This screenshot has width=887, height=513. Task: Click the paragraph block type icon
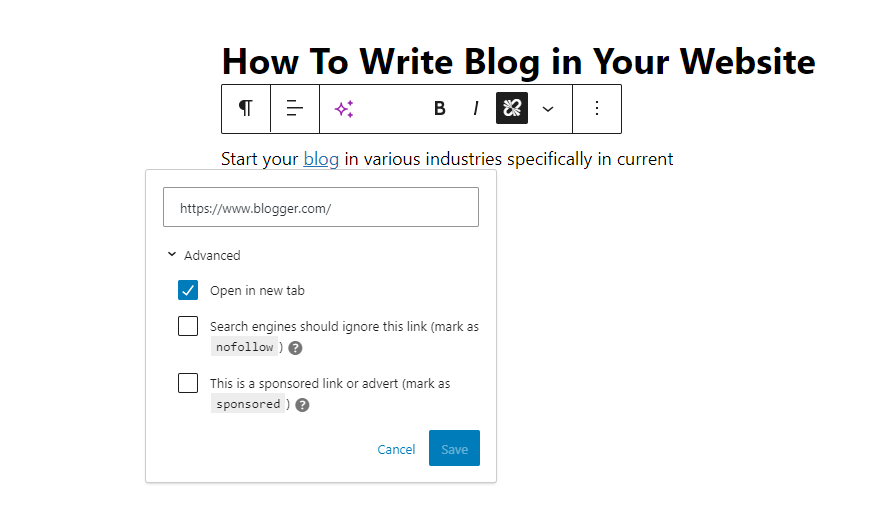click(x=246, y=109)
